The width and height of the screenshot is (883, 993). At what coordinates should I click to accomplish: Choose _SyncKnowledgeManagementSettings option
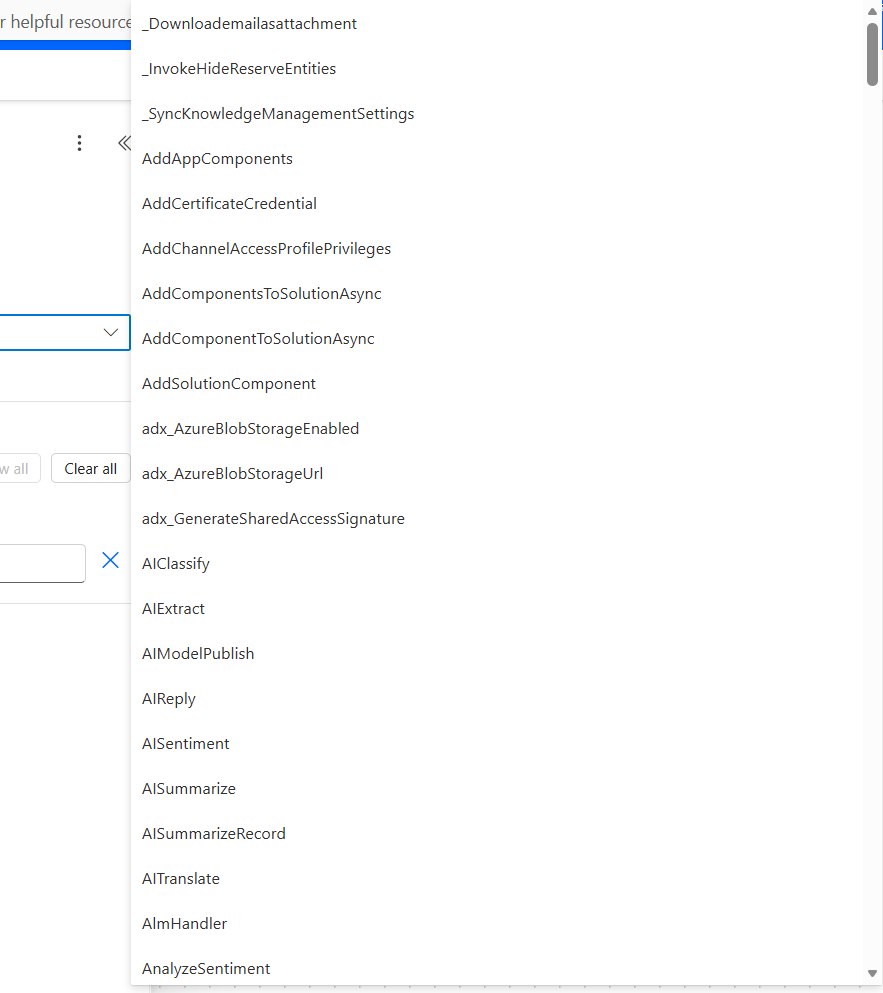point(278,114)
